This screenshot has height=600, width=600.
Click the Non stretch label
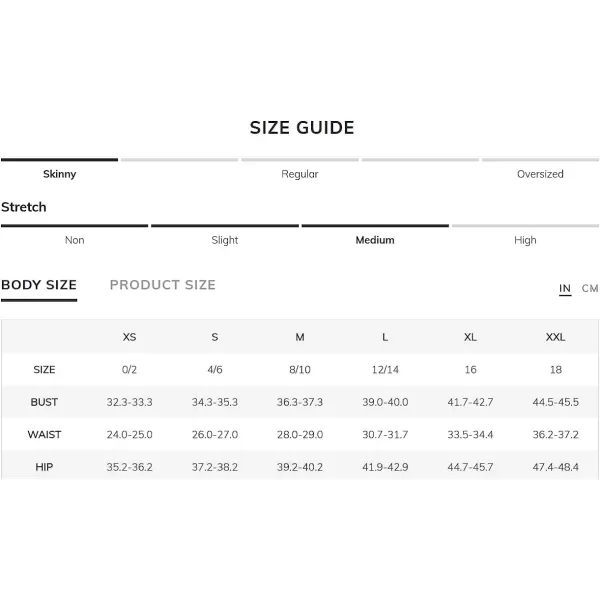(x=75, y=240)
